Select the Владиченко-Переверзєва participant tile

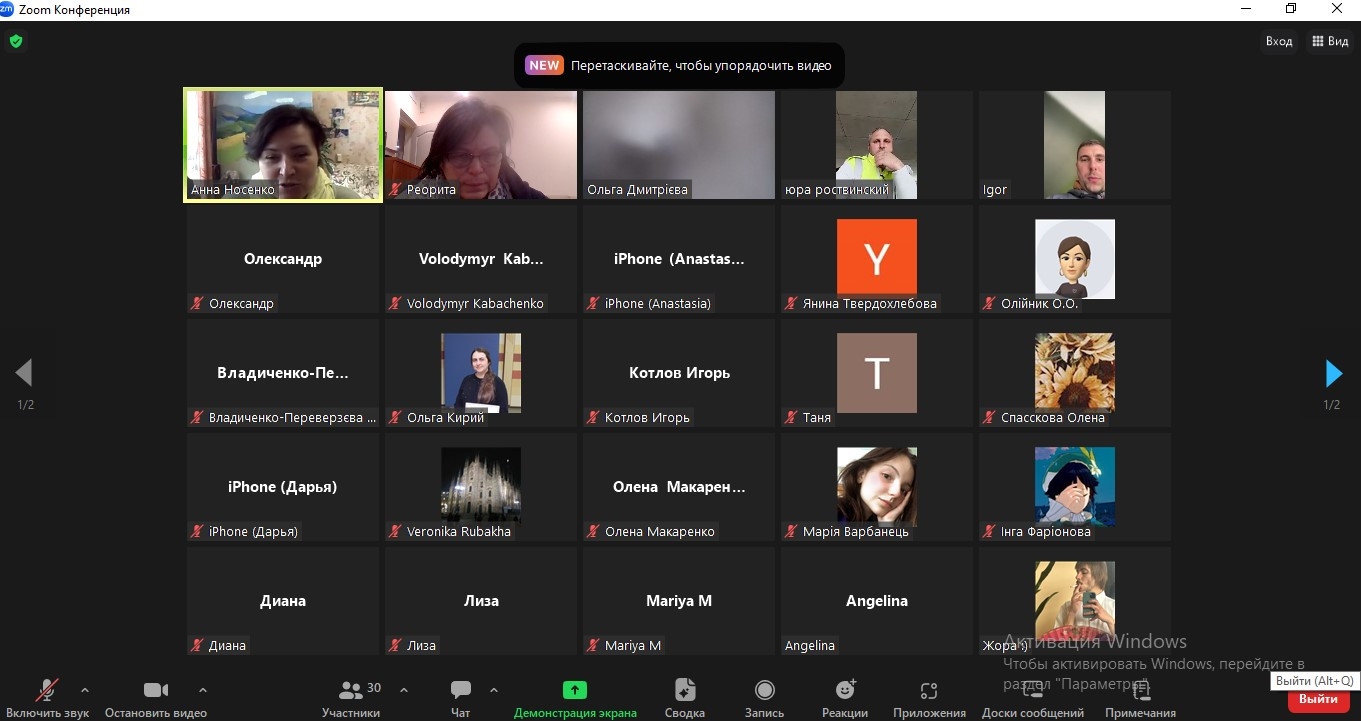pyautogui.click(x=283, y=373)
